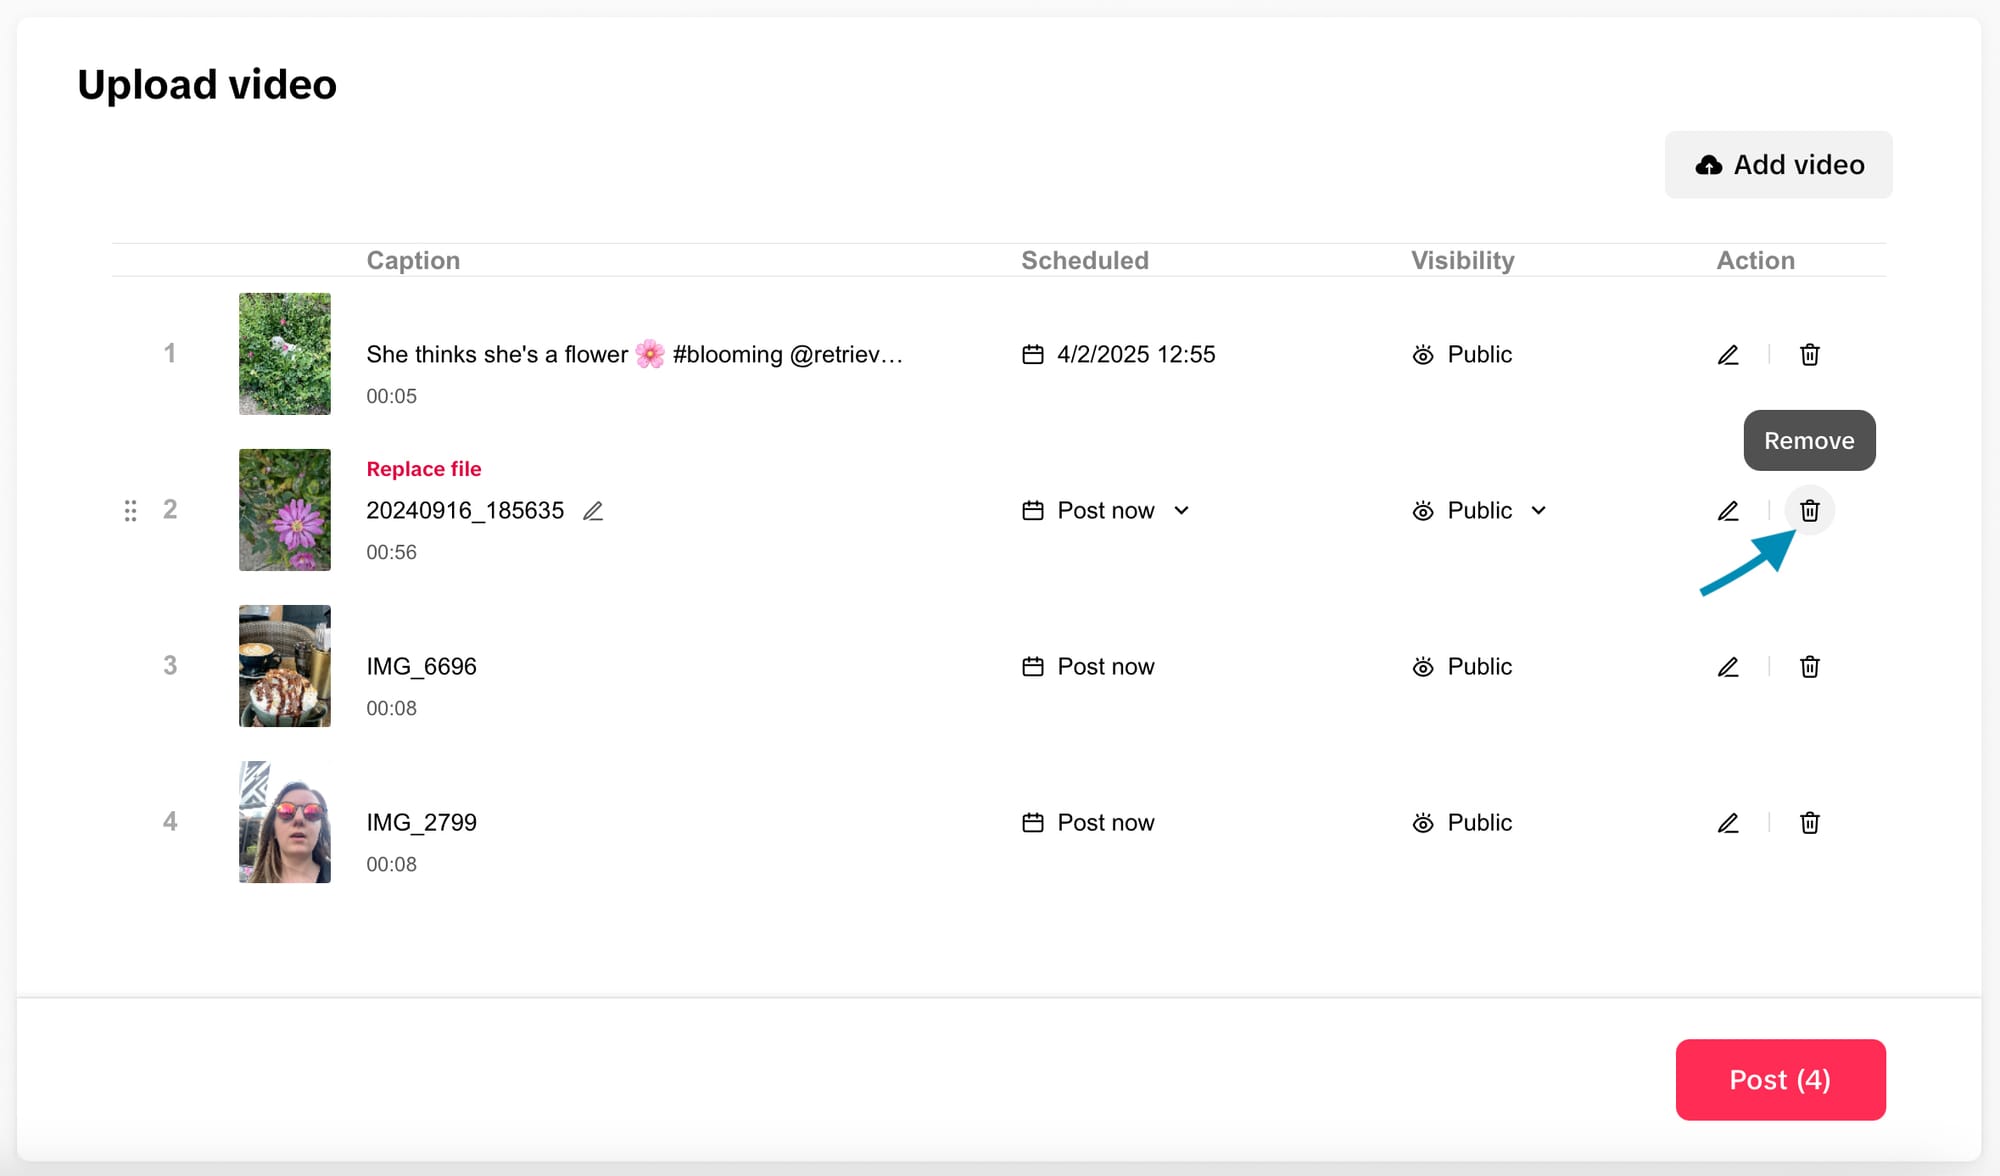Click the caption text IMG_6696
2000x1176 pixels.
coord(421,667)
